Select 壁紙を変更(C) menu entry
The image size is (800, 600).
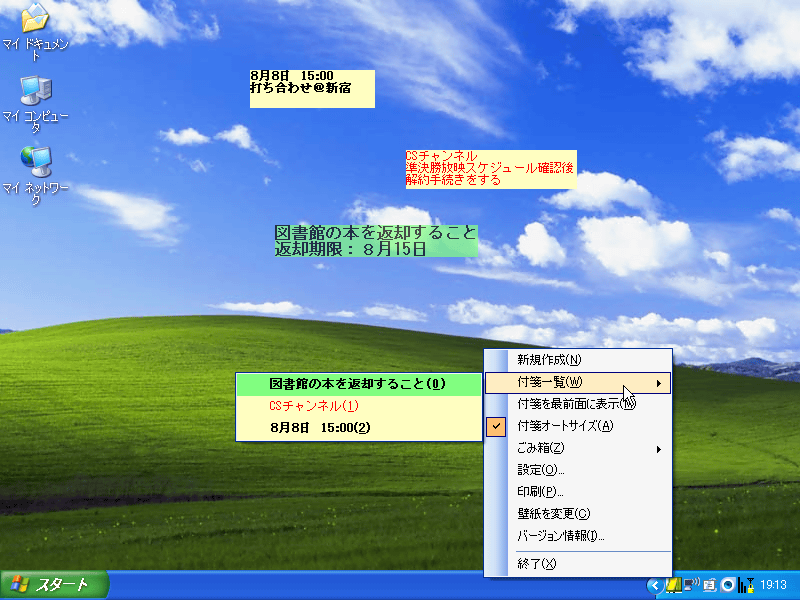578,514
